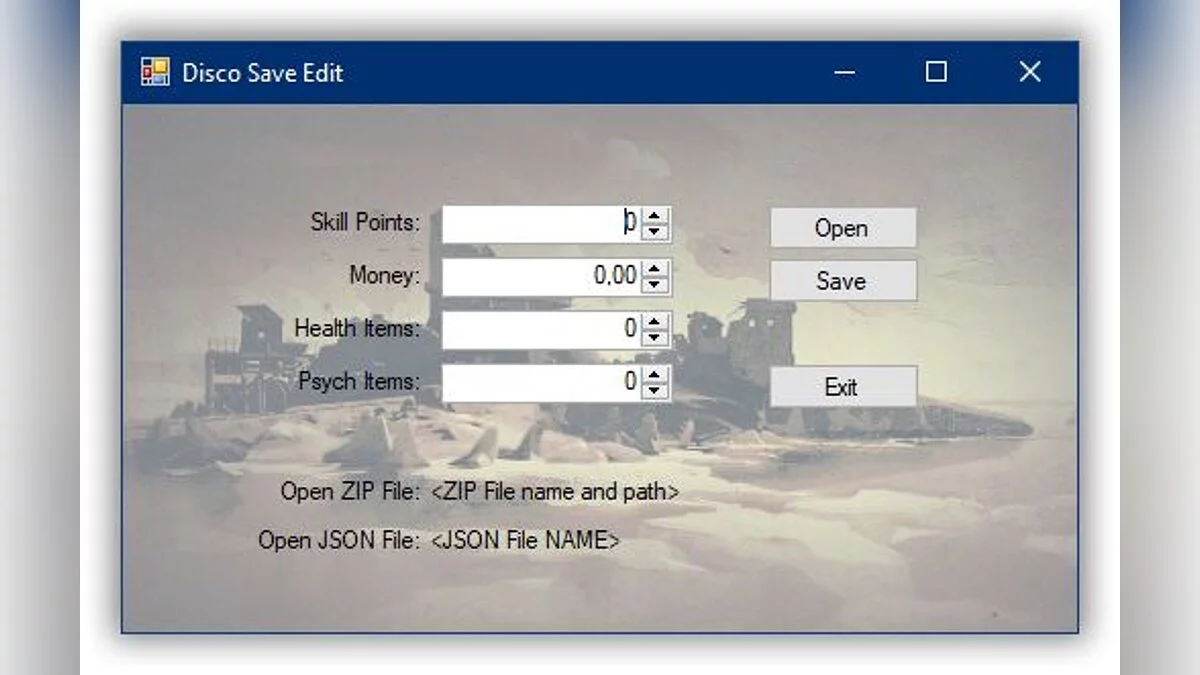Increase Health Items with up arrow

pyautogui.click(x=655, y=322)
